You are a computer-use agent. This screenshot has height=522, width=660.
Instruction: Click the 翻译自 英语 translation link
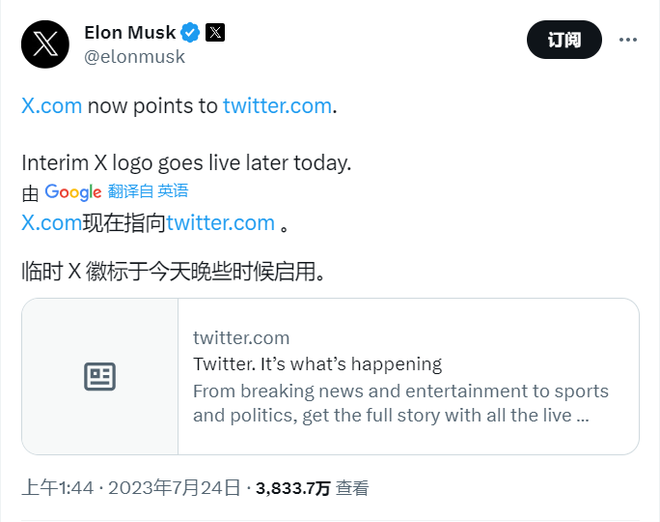(x=149, y=191)
